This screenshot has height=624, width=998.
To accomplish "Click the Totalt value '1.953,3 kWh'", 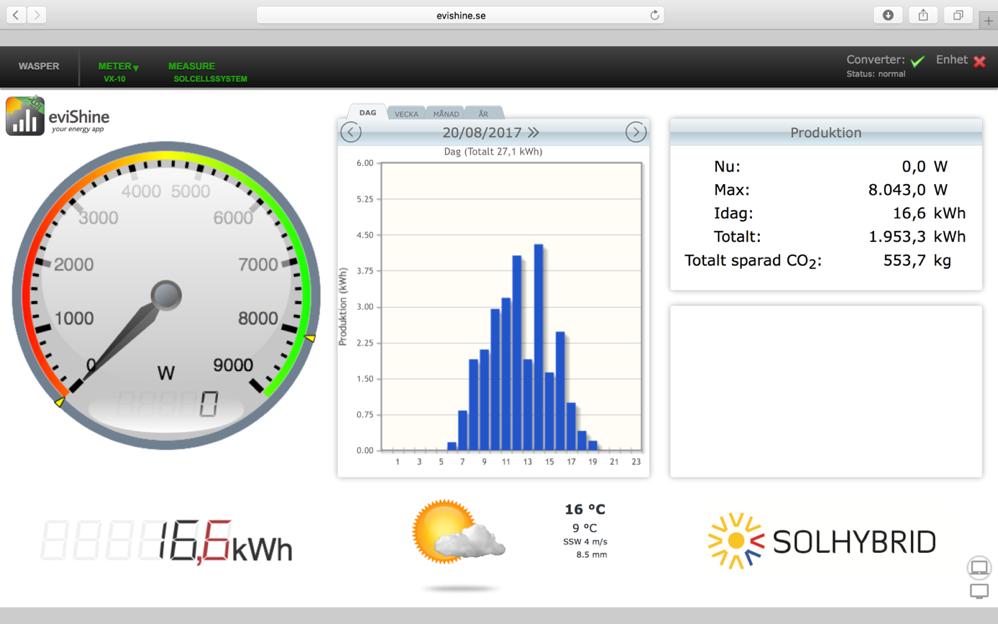I will tap(917, 237).
